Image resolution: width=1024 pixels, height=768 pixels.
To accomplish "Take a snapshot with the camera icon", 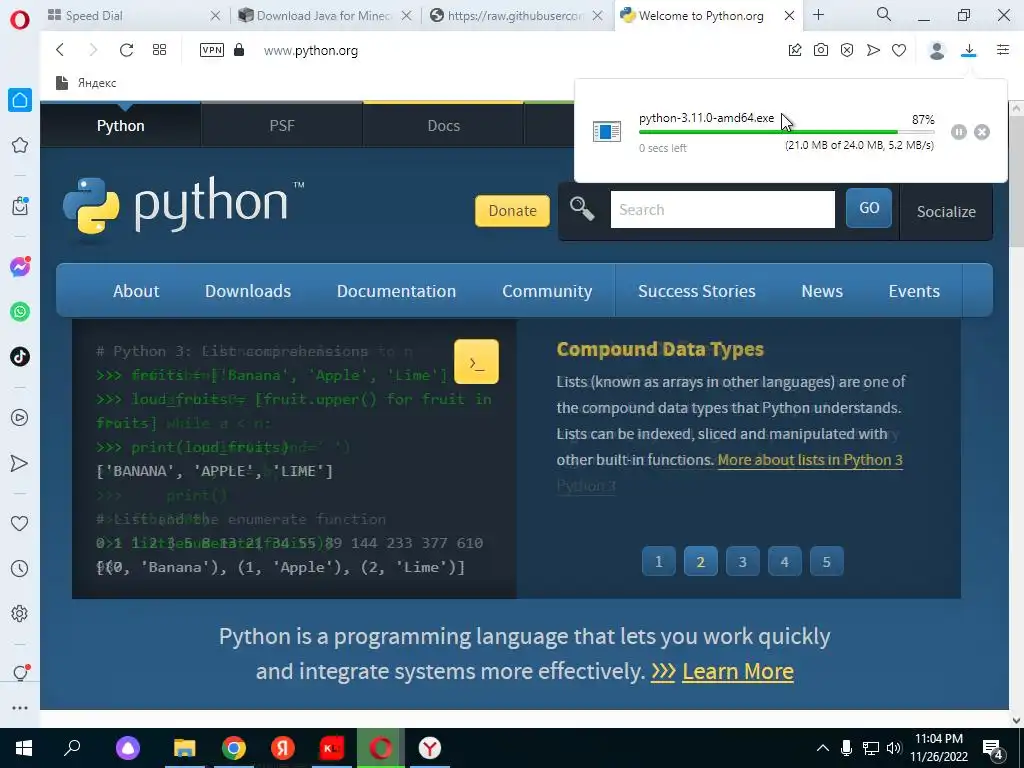I will 821,50.
